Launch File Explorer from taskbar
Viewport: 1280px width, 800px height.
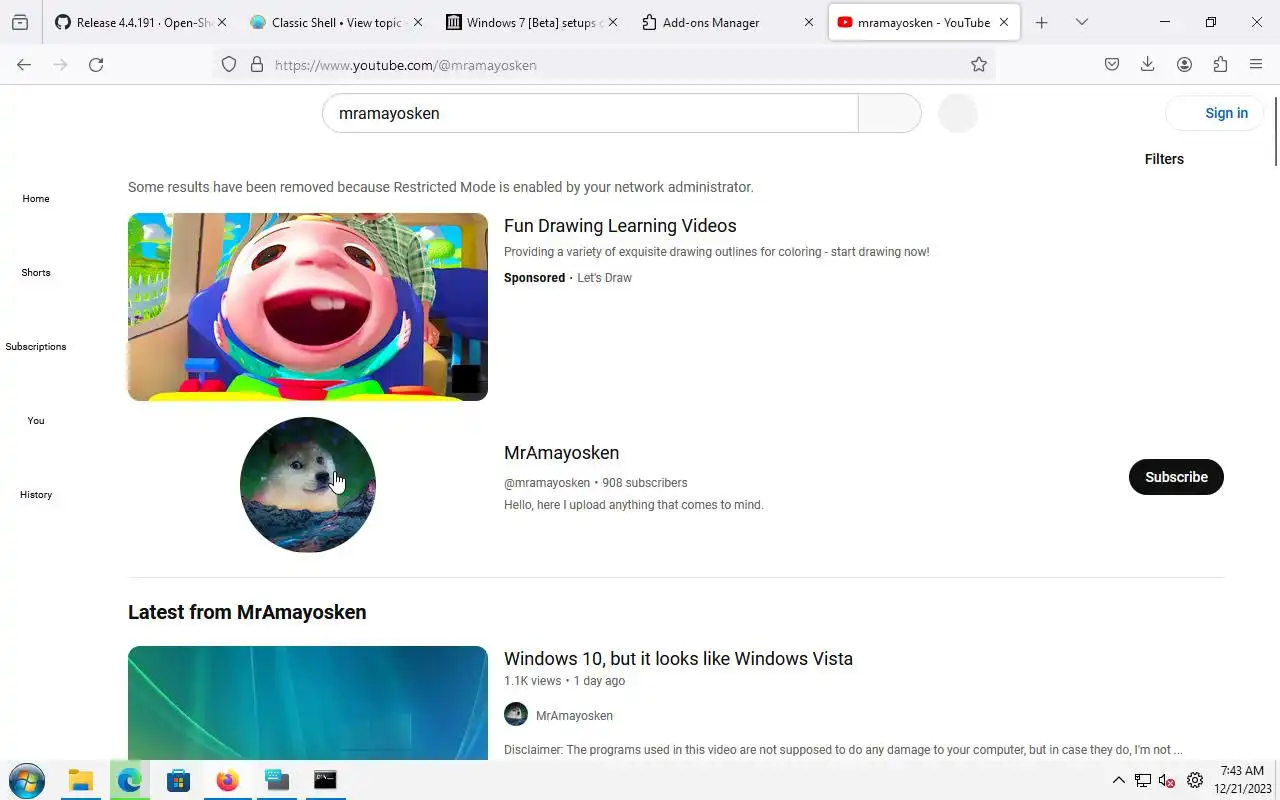coord(80,780)
